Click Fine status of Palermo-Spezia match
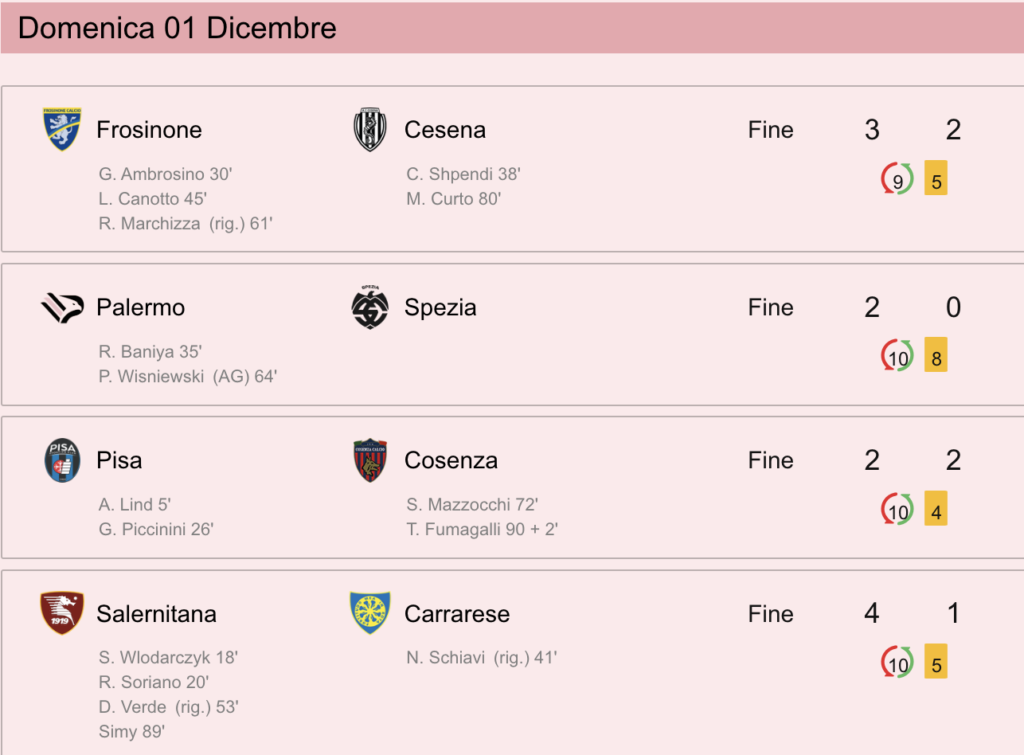 point(771,308)
